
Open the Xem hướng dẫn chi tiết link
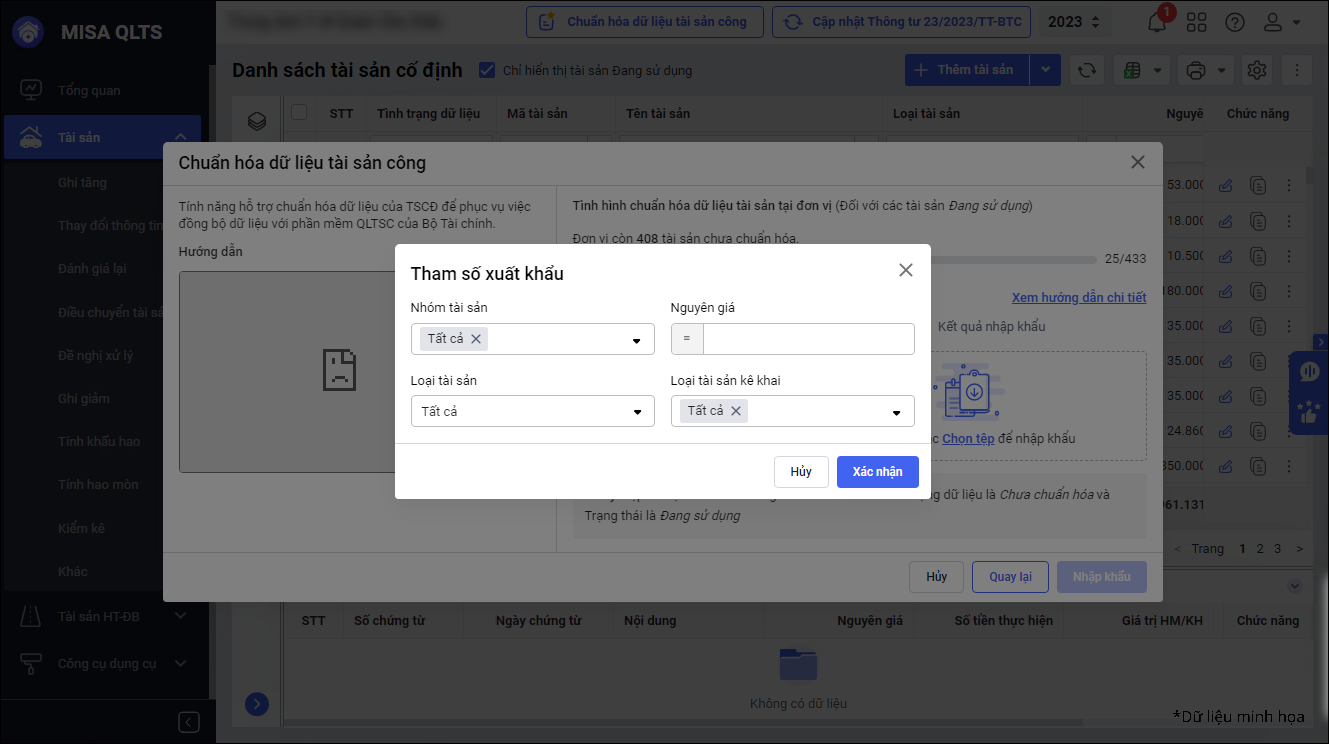click(1078, 298)
